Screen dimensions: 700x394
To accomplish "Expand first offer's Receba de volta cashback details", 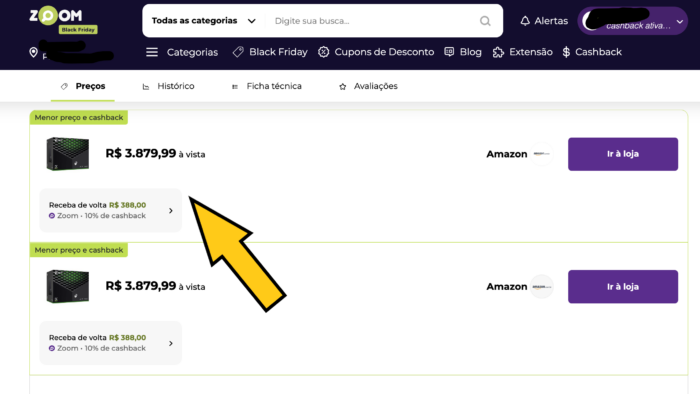I will point(111,210).
